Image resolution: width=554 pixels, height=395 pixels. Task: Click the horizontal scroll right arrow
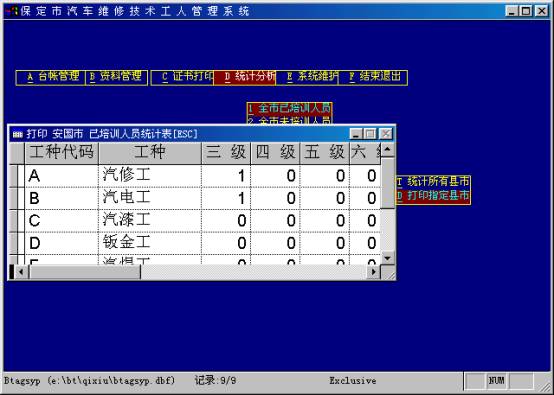coord(374,272)
